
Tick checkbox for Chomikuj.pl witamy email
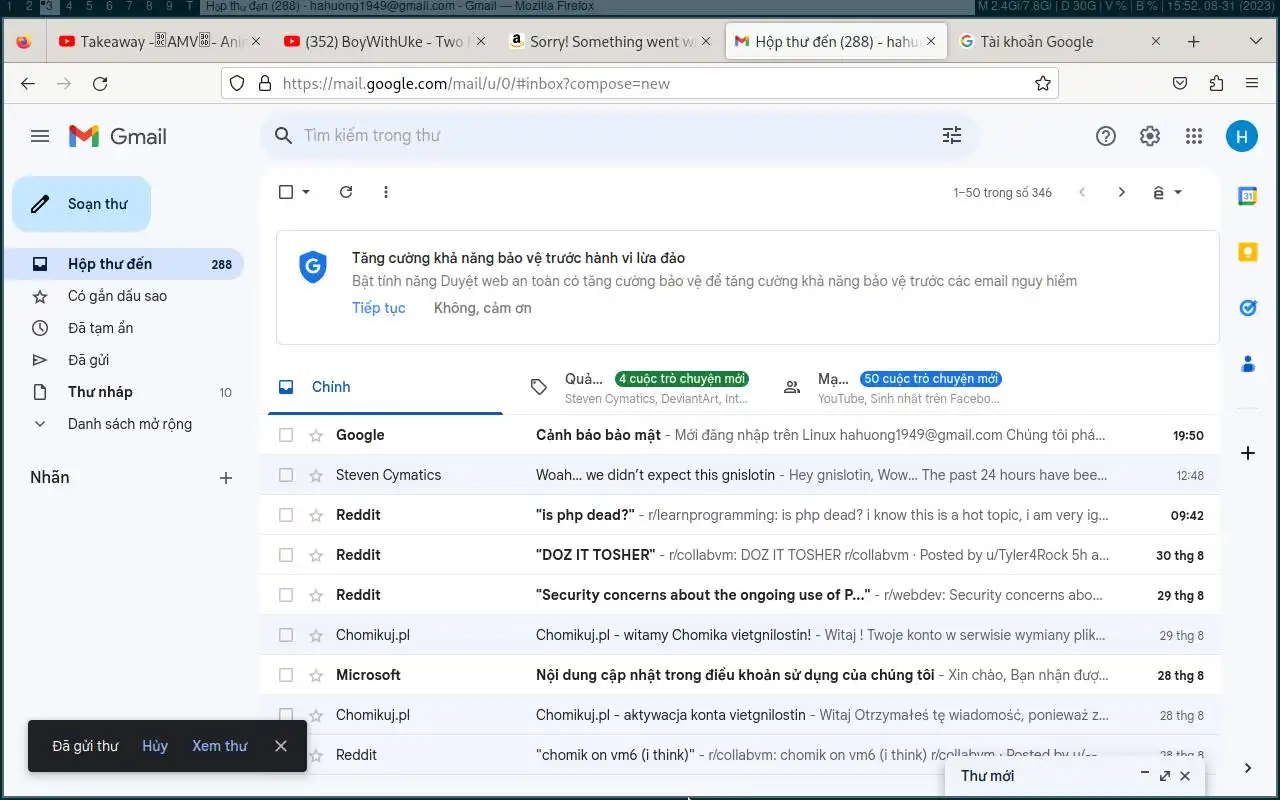[286, 635]
